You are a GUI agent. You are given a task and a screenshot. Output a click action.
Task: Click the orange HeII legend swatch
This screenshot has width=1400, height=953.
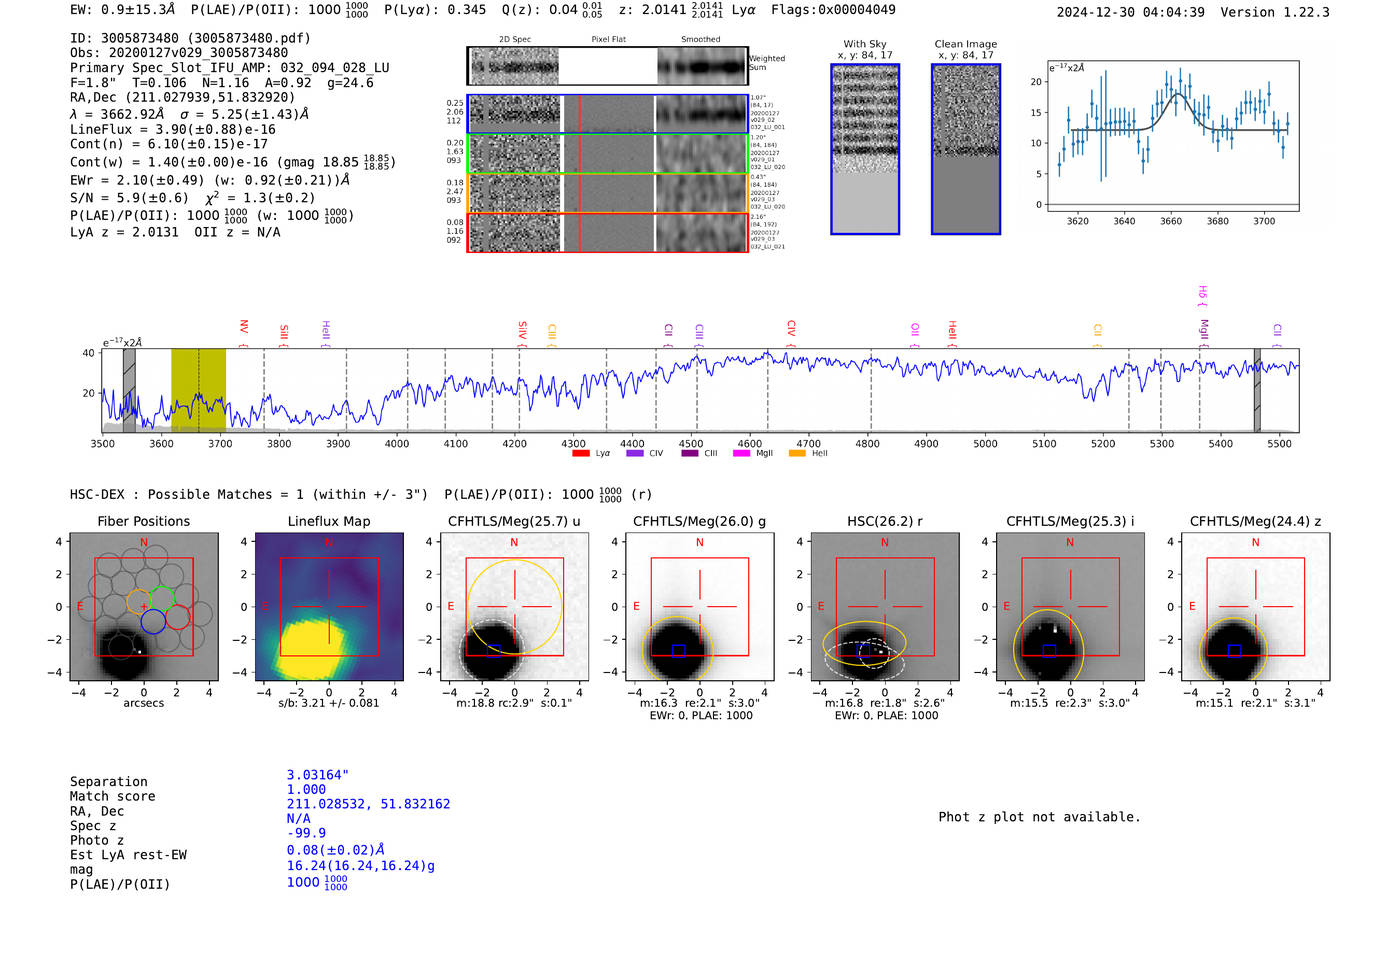797,453
